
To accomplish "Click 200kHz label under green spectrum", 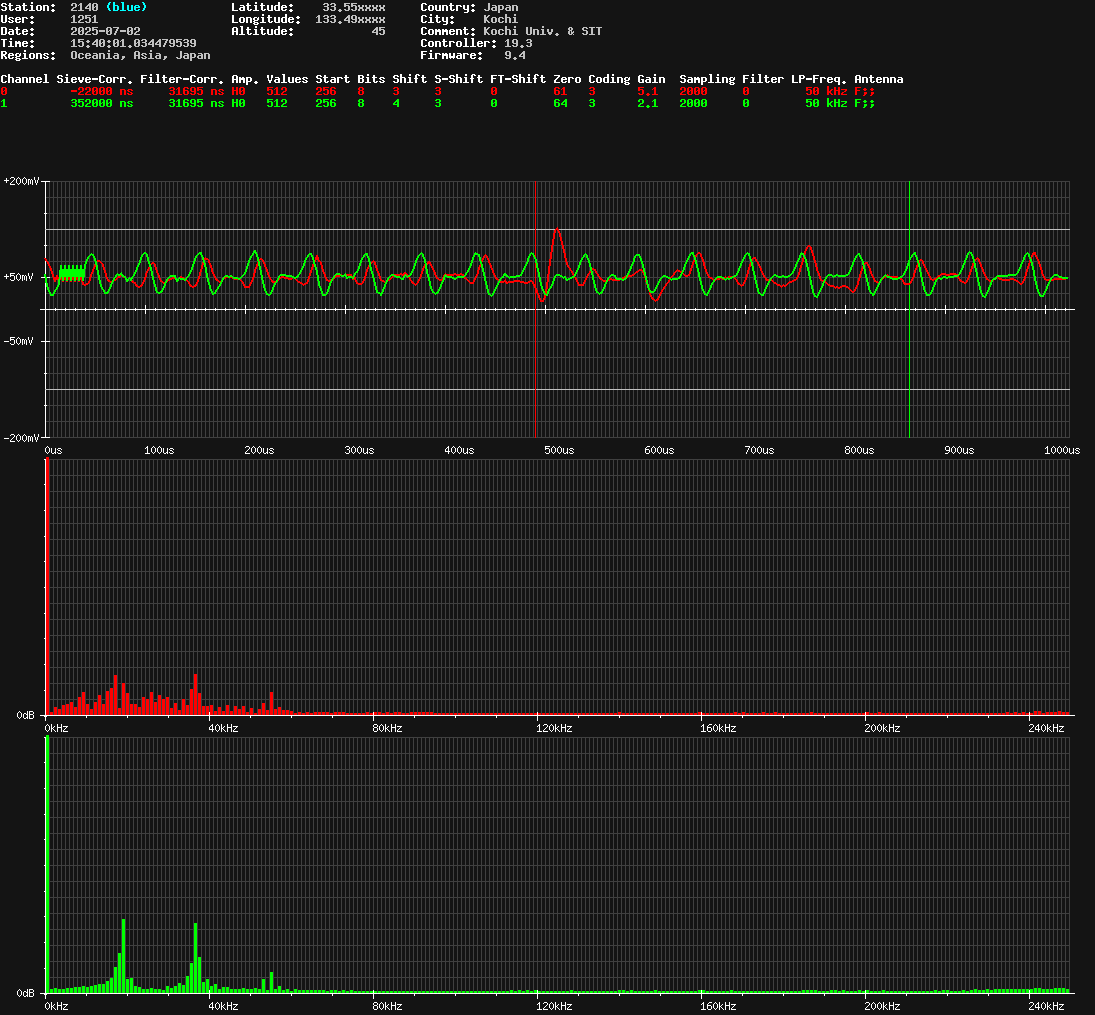I will [x=882, y=1006].
